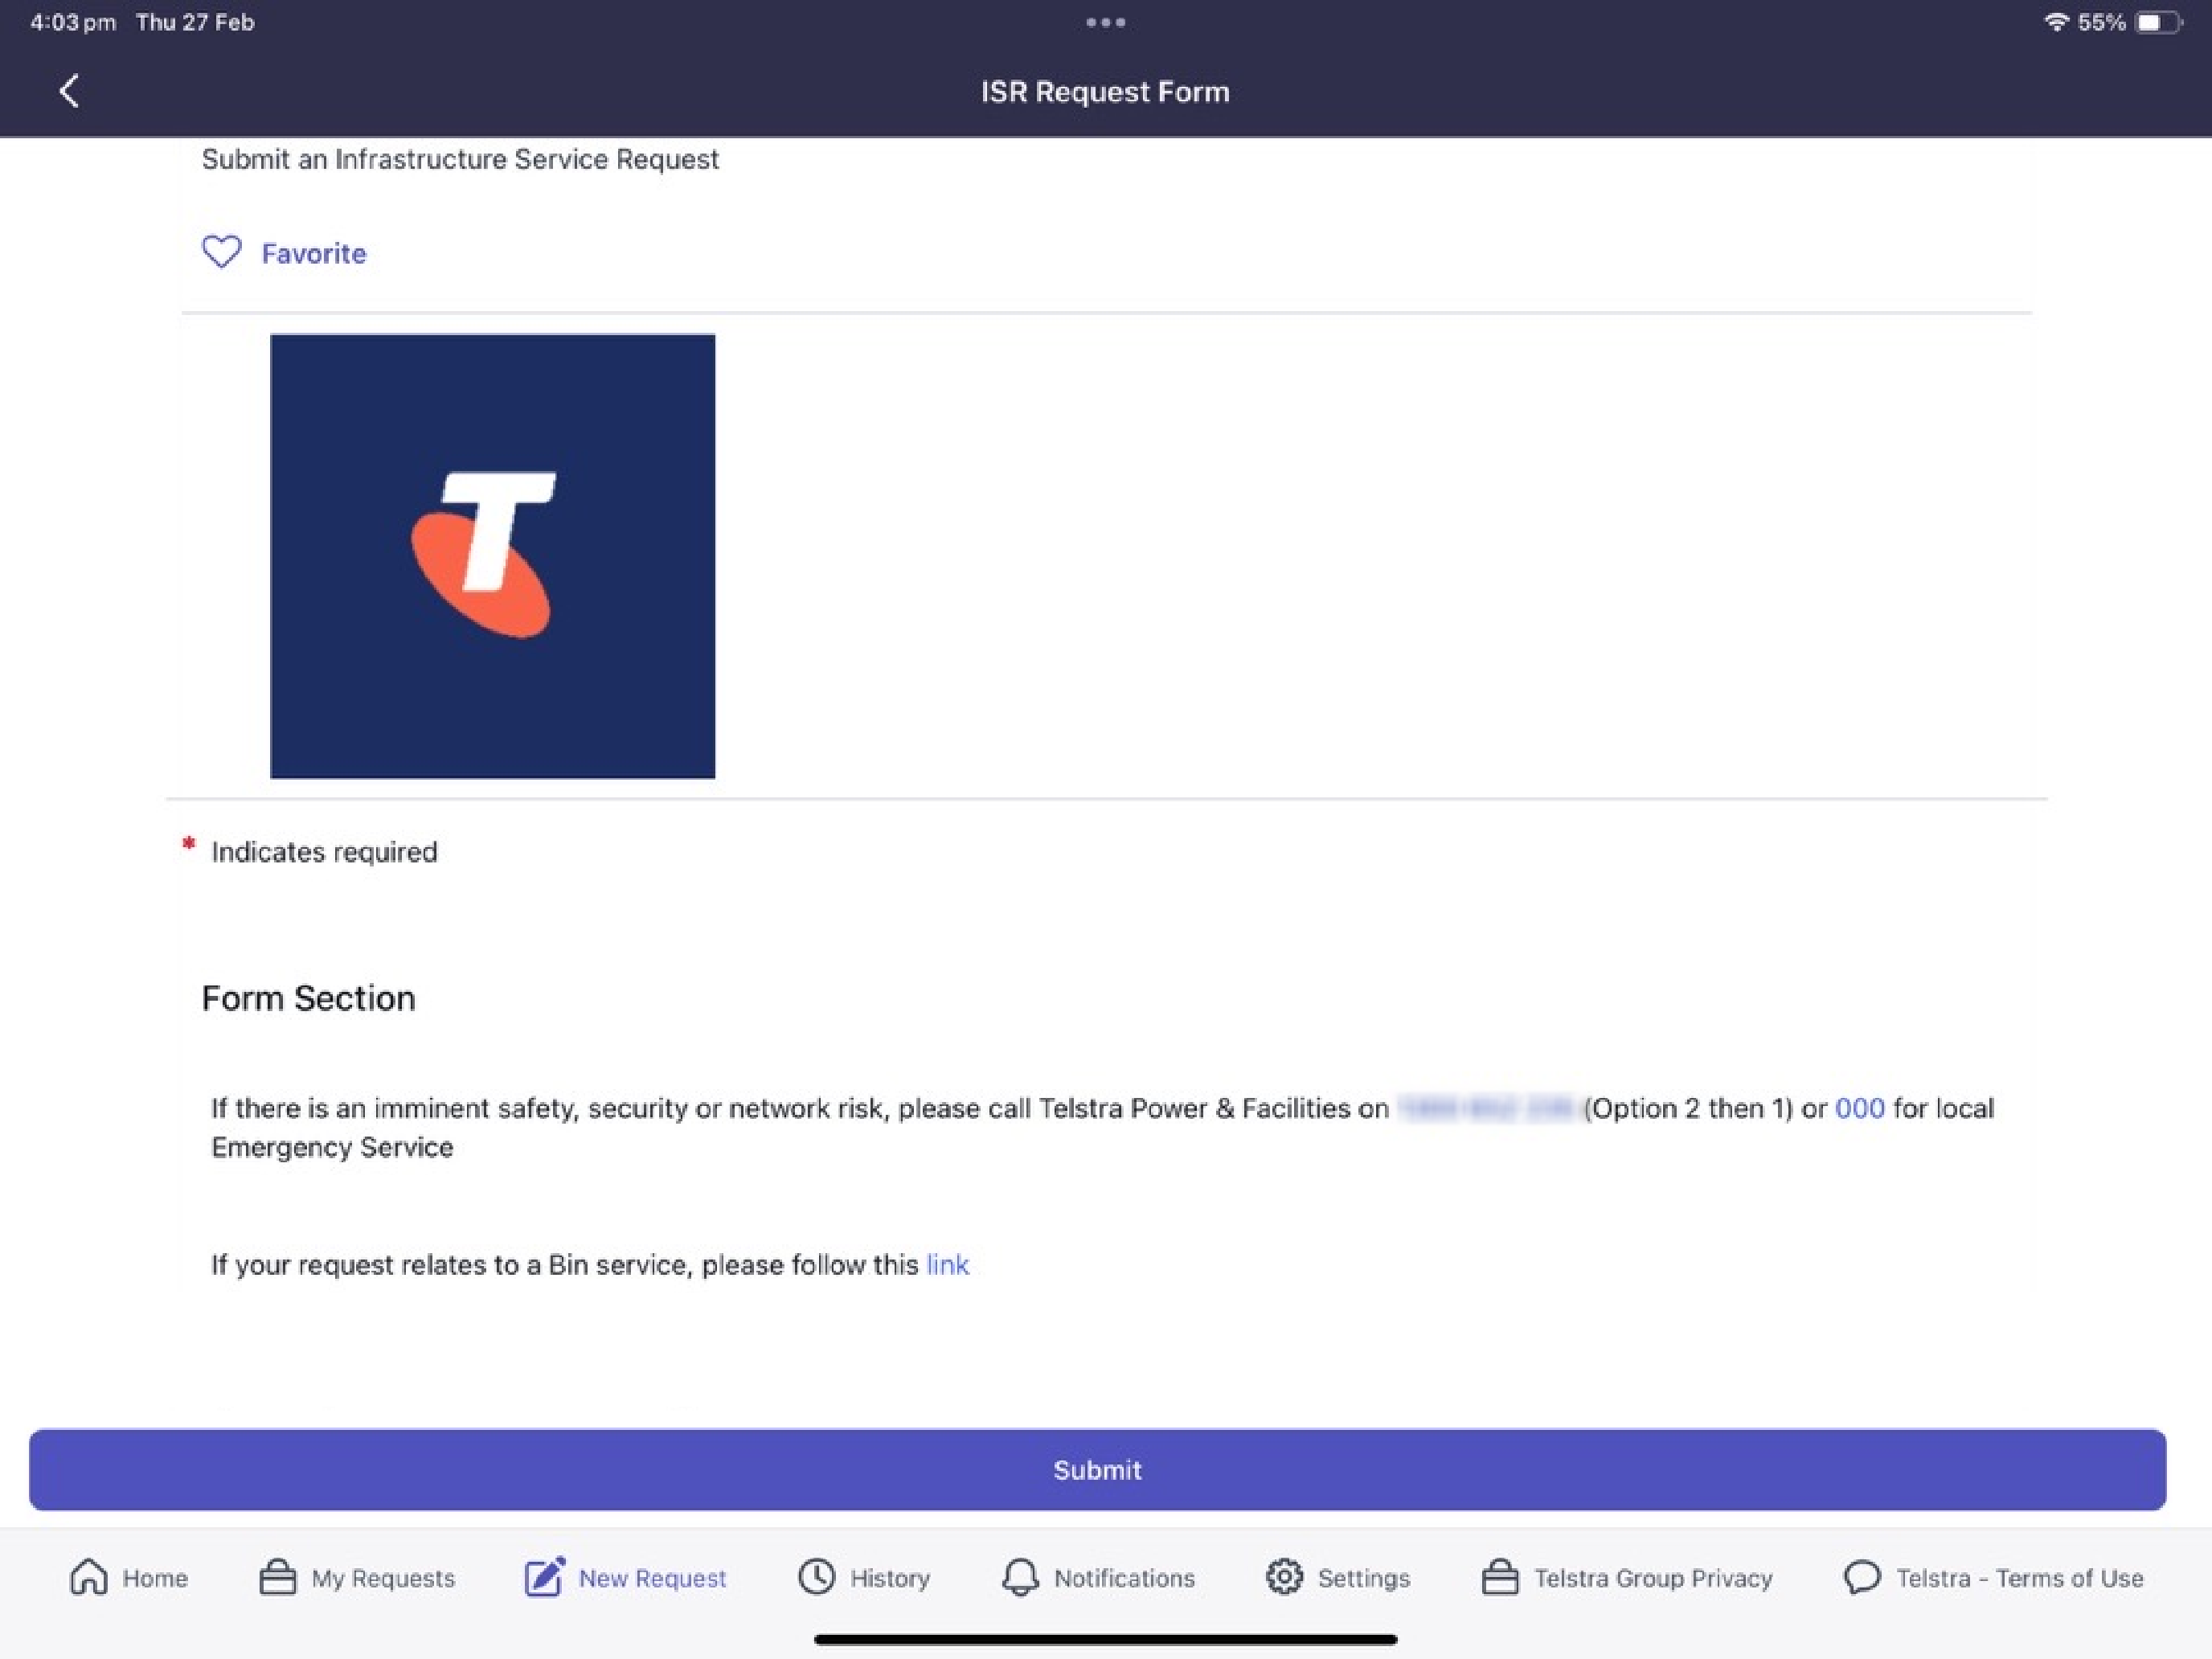Tap the Indicates required note
This screenshot has width=2212, height=1659.
[x=324, y=852]
